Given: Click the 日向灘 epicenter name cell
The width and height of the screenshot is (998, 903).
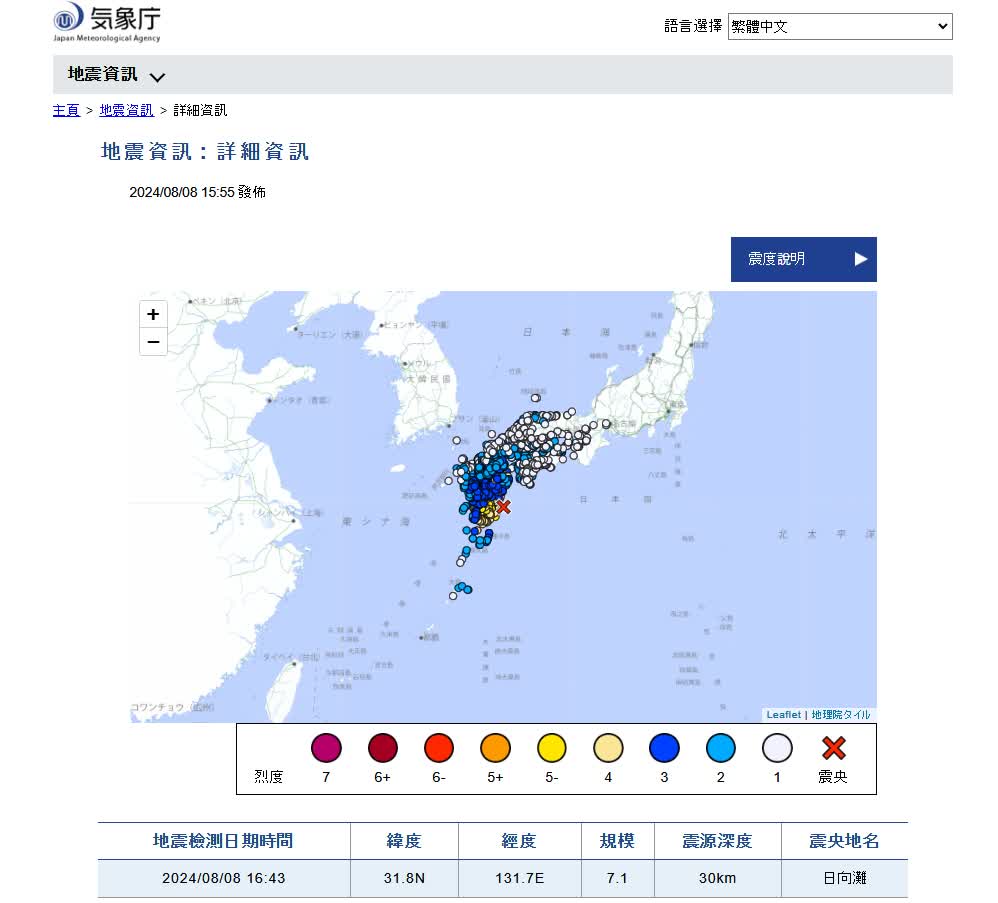Looking at the screenshot, I should tap(844, 878).
